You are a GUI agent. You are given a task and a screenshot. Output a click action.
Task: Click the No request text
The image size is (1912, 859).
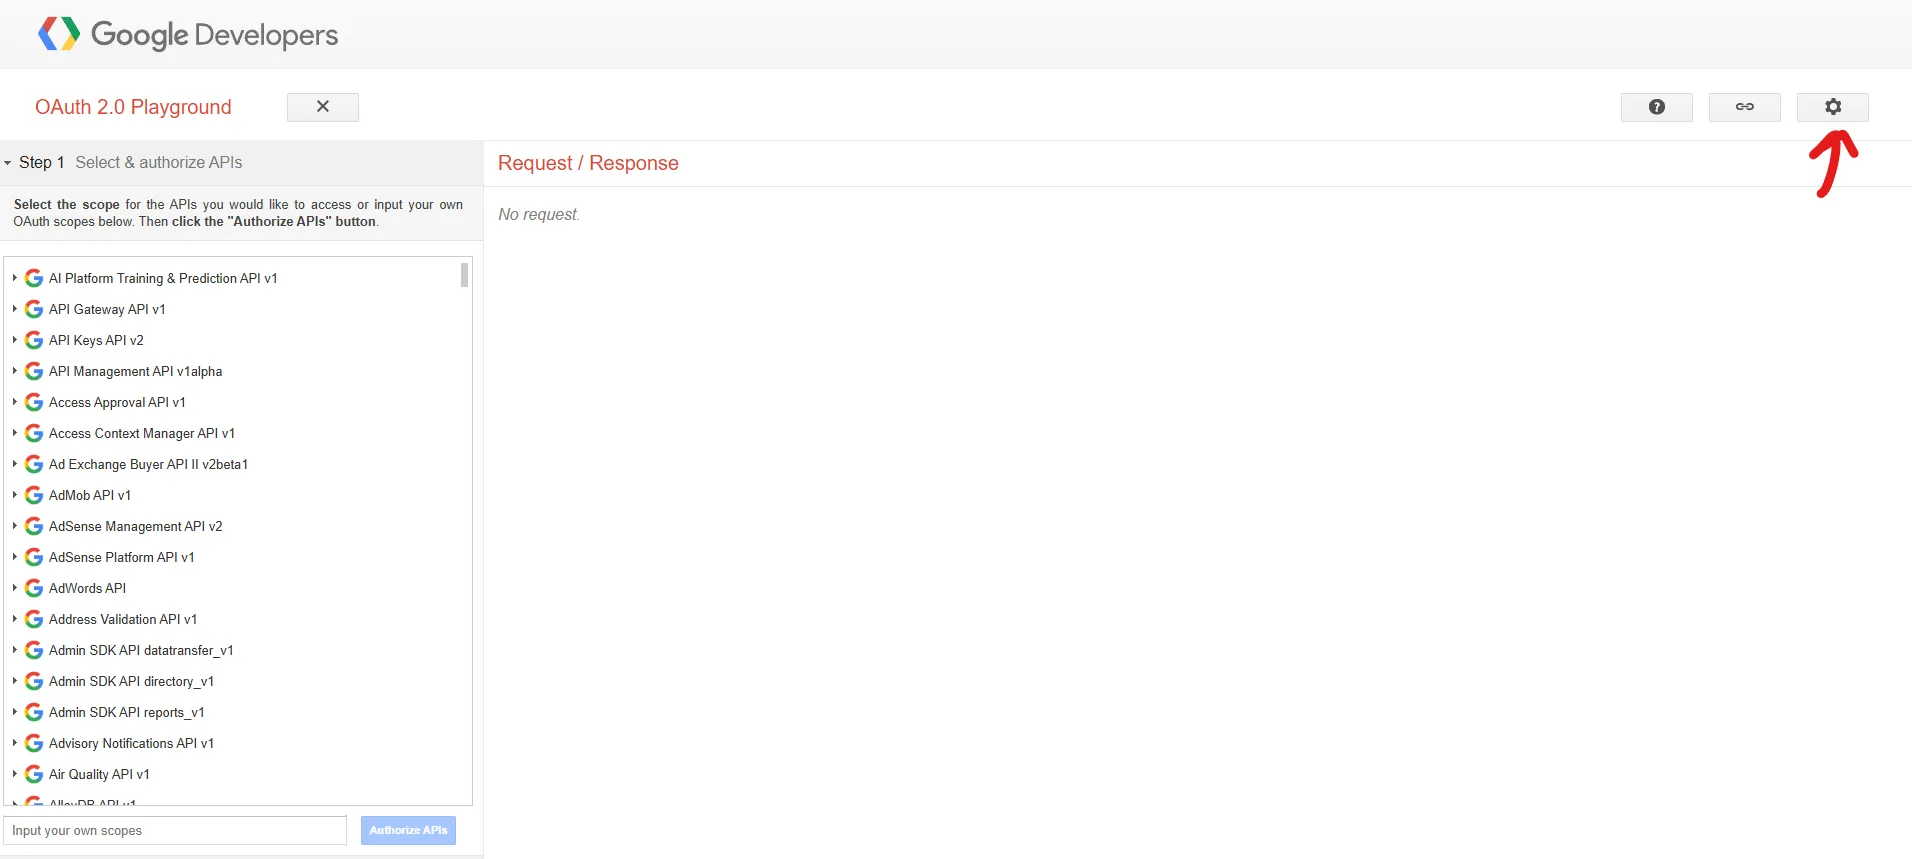pos(539,214)
